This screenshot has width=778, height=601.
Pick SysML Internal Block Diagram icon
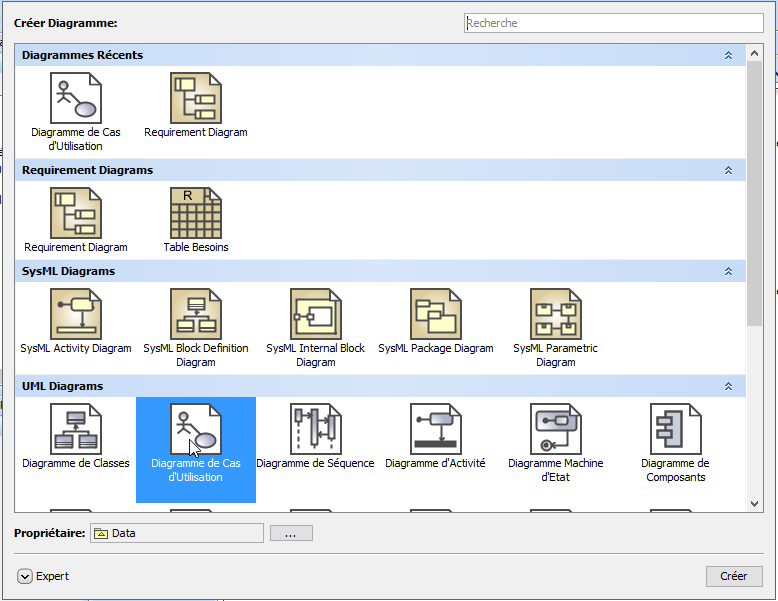click(316, 315)
